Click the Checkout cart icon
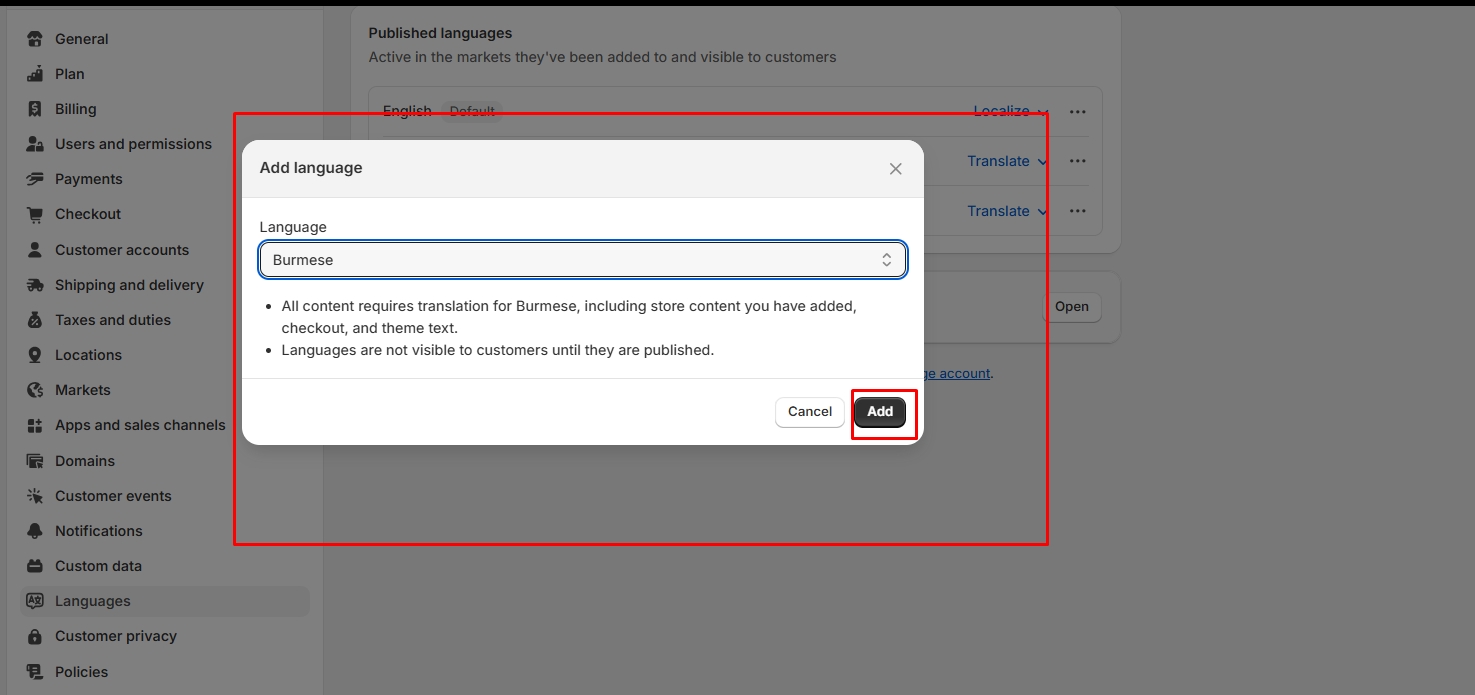 (x=35, y=214)
